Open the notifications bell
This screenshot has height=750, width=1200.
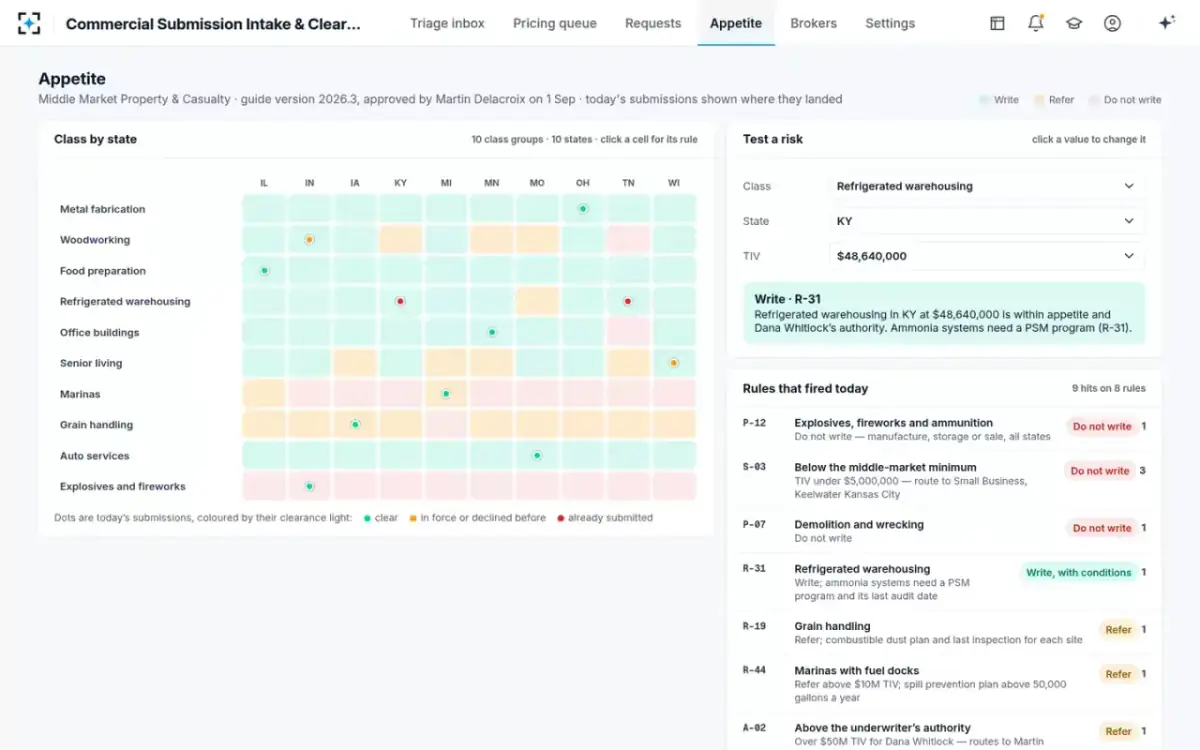[x=1036, y=23]
